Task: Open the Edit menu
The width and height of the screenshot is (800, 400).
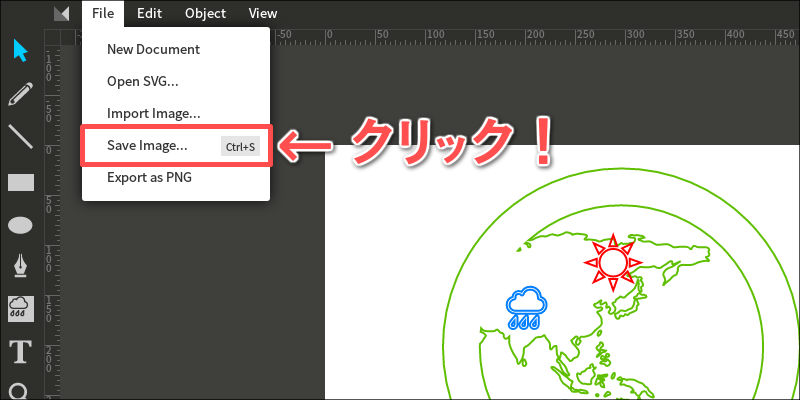Action: point(149,14)
